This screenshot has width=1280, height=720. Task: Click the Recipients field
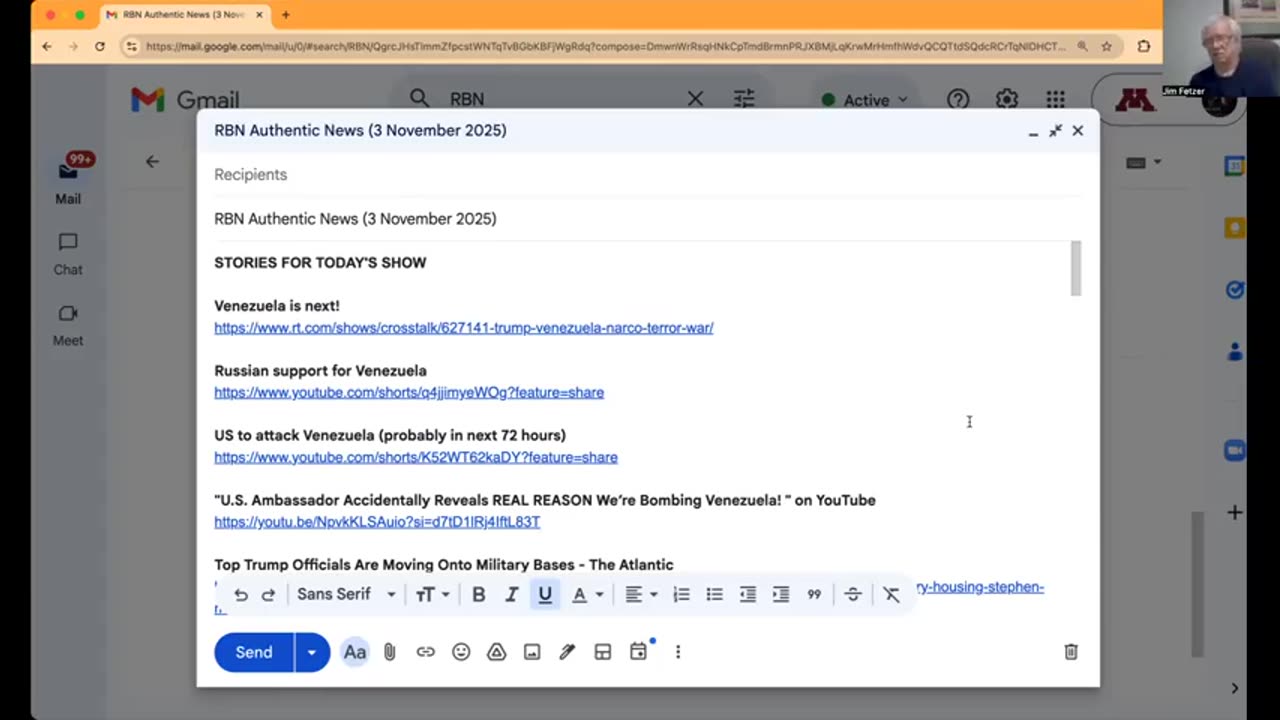(x=647, y=175)
